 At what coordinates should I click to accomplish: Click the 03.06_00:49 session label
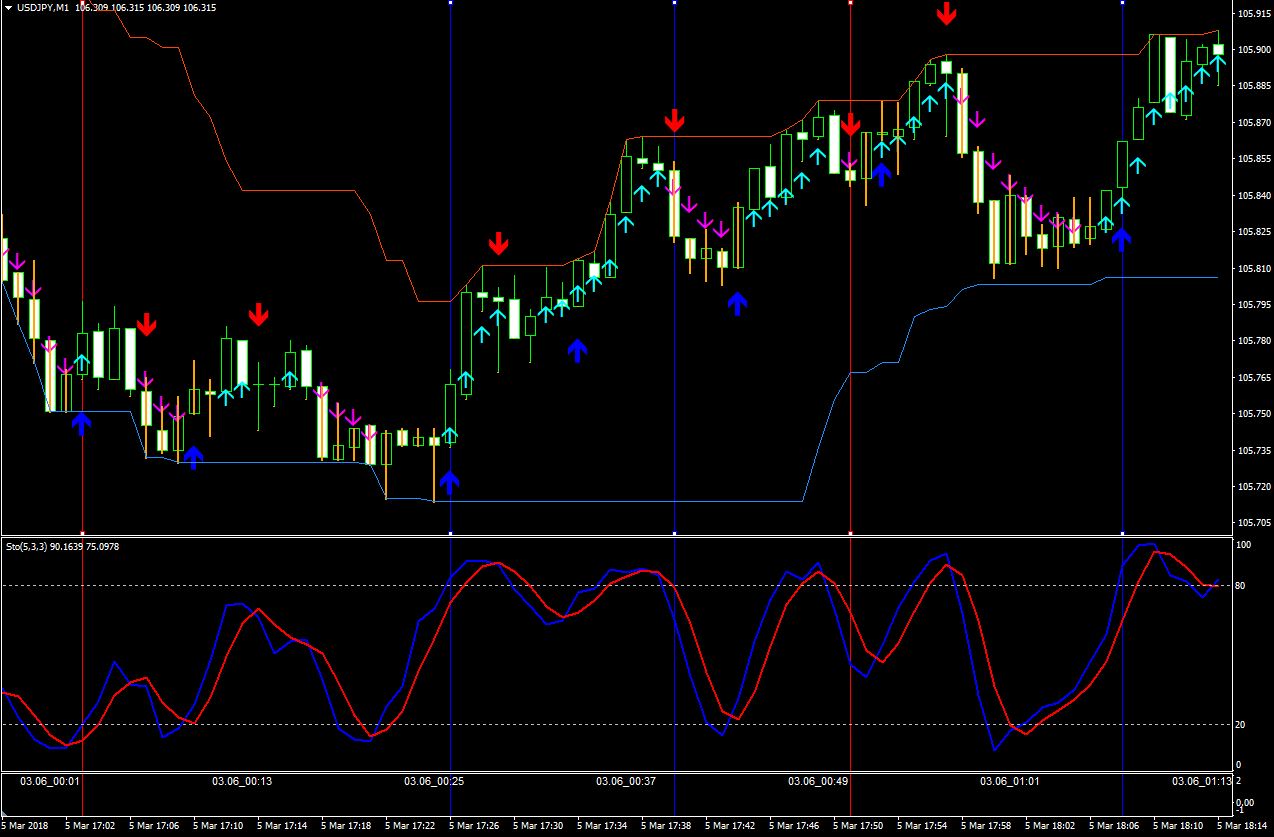point(818,781)
